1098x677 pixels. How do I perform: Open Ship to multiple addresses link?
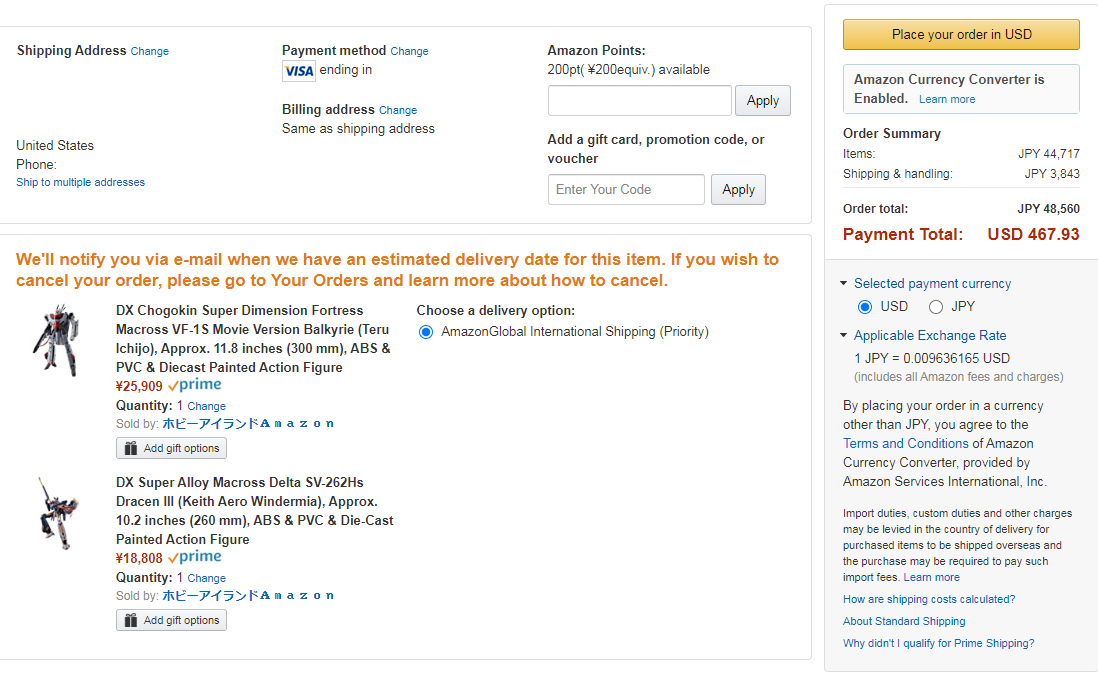coord(81,182)
